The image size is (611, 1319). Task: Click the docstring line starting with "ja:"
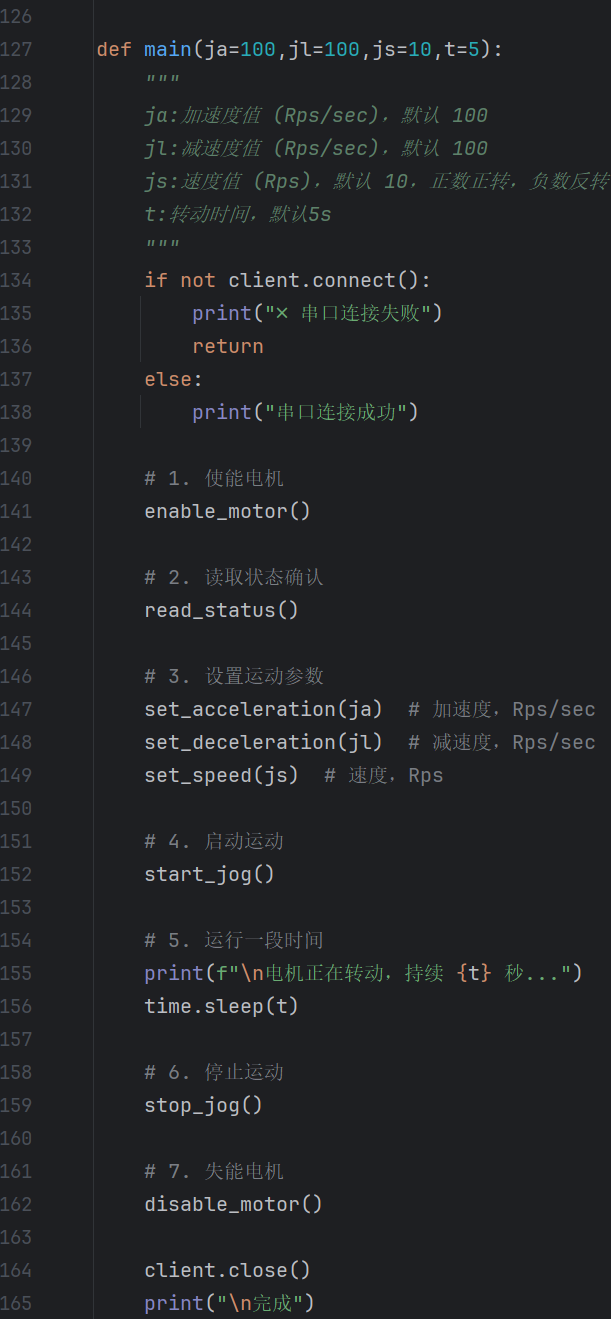click(x=316, y=115)
